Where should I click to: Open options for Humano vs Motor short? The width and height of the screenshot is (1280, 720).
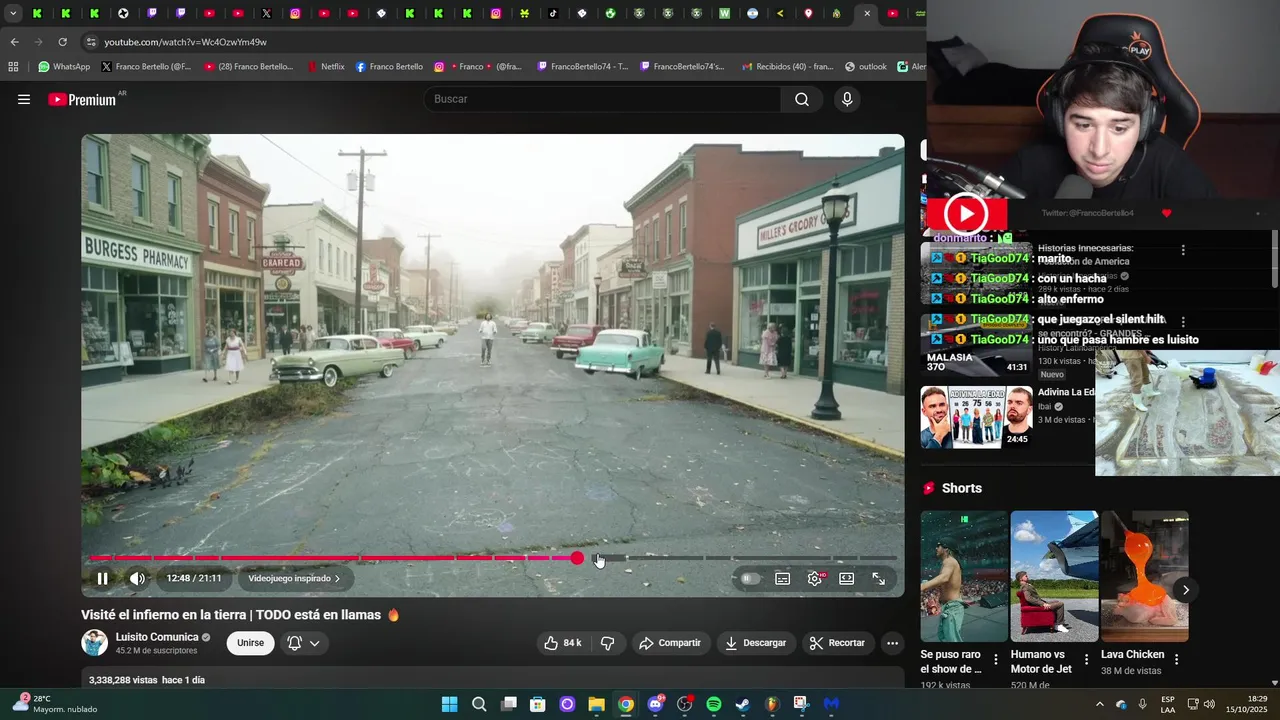(x=1085, y=660)
